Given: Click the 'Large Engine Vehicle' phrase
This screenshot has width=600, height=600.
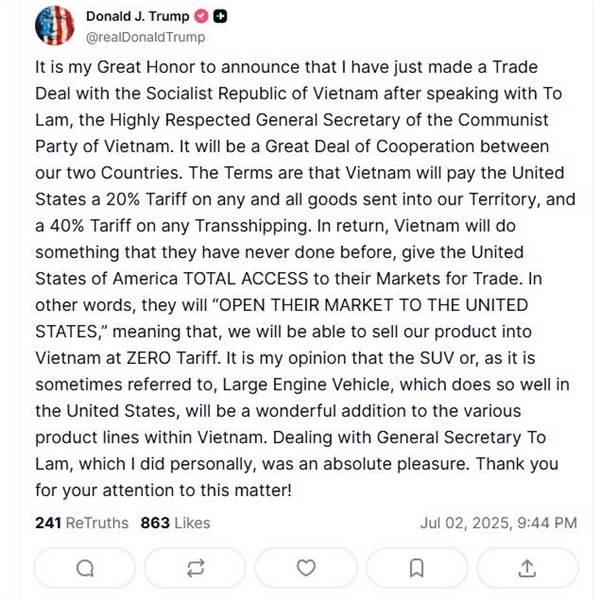Looking at the screenshot, I should pos(308,385).
